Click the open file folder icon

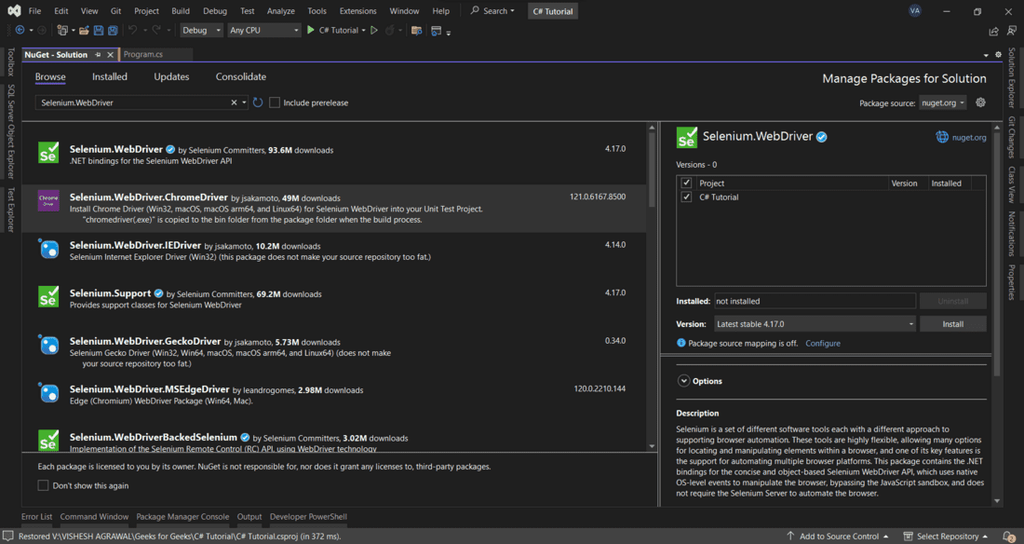point(84,30)
